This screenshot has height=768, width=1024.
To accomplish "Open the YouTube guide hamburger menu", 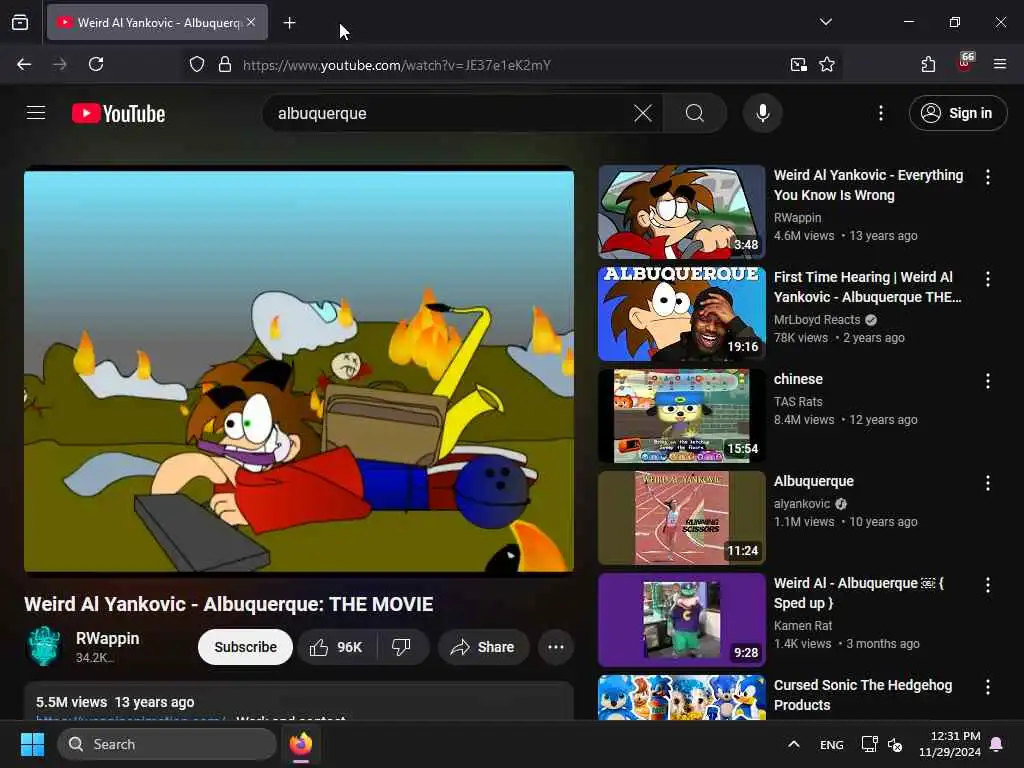I will point(36,113).
